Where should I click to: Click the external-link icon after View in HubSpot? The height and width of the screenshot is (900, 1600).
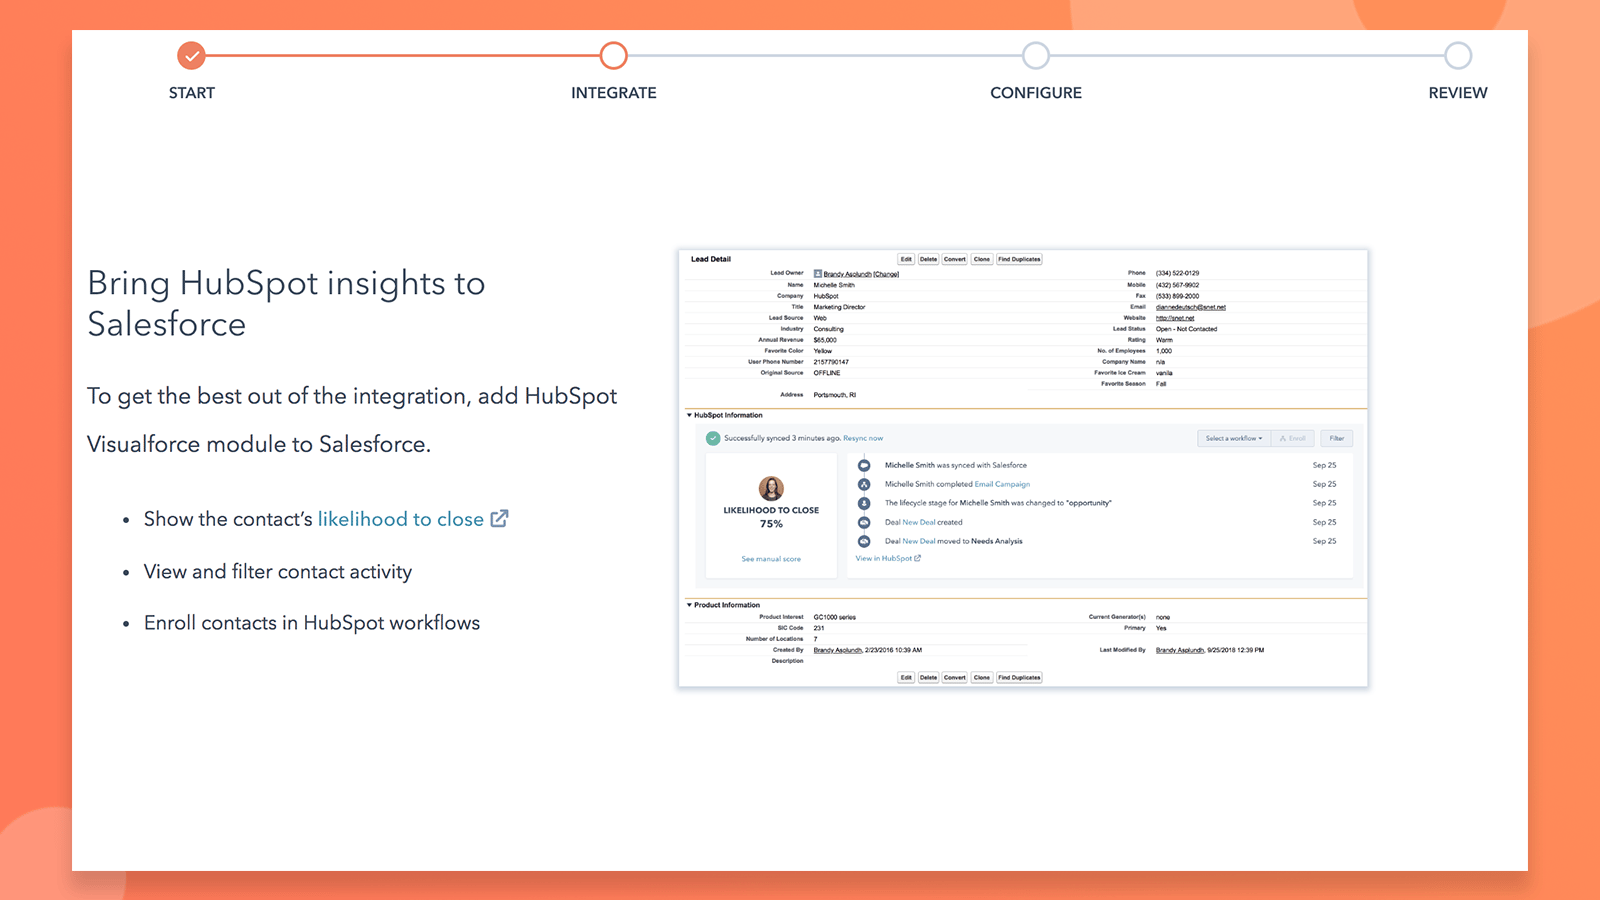coord(917,558)
